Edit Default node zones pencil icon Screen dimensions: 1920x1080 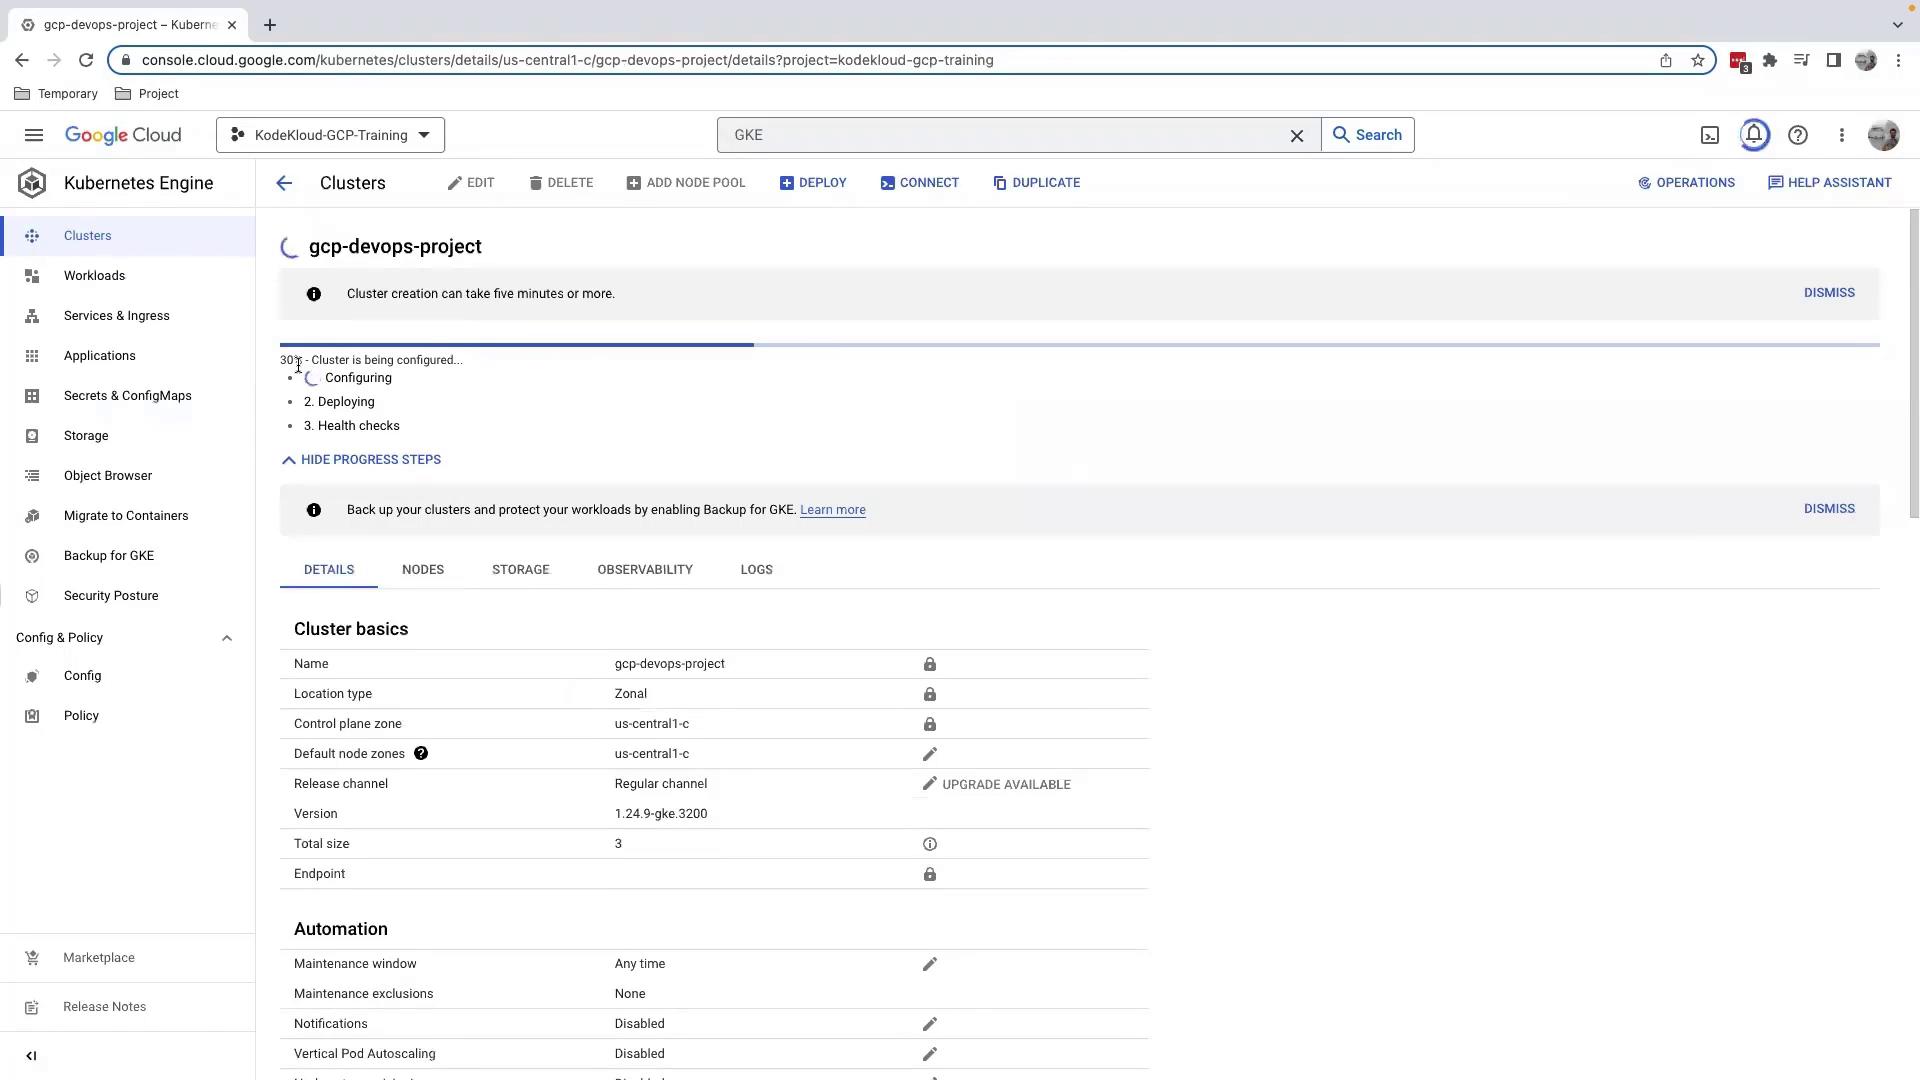coord(929,754)
